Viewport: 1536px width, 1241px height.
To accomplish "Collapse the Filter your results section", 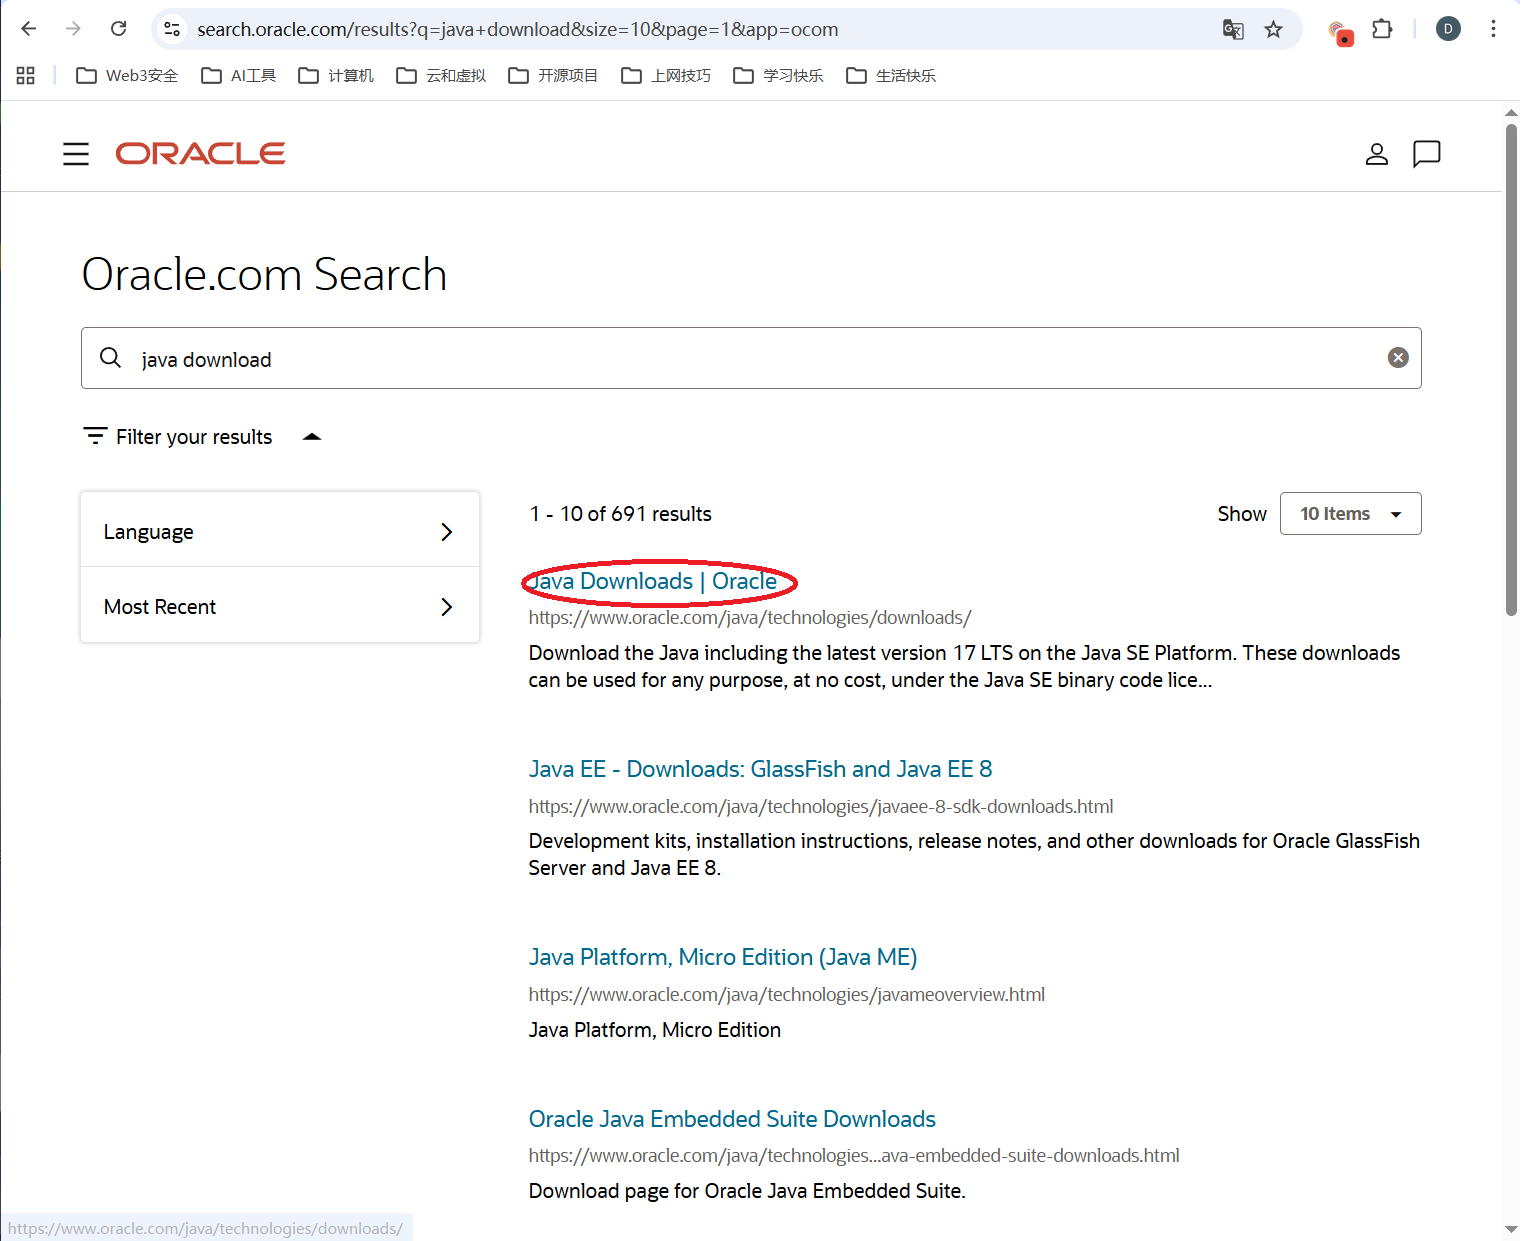I will pyautogui.click(x=312, y=437).
